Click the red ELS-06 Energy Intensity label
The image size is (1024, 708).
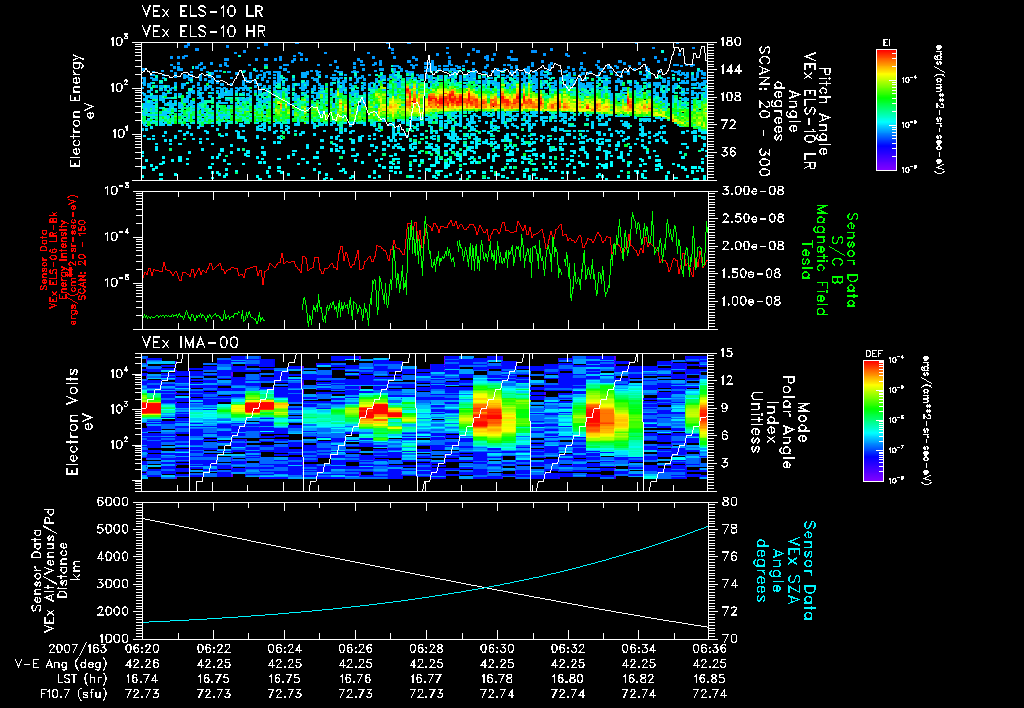click(63, 260)
